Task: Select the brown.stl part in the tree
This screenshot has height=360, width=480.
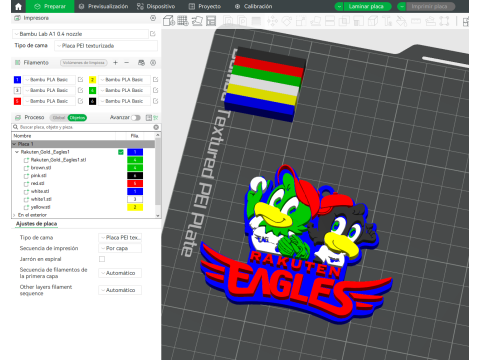Action: (x=41, y=168)
